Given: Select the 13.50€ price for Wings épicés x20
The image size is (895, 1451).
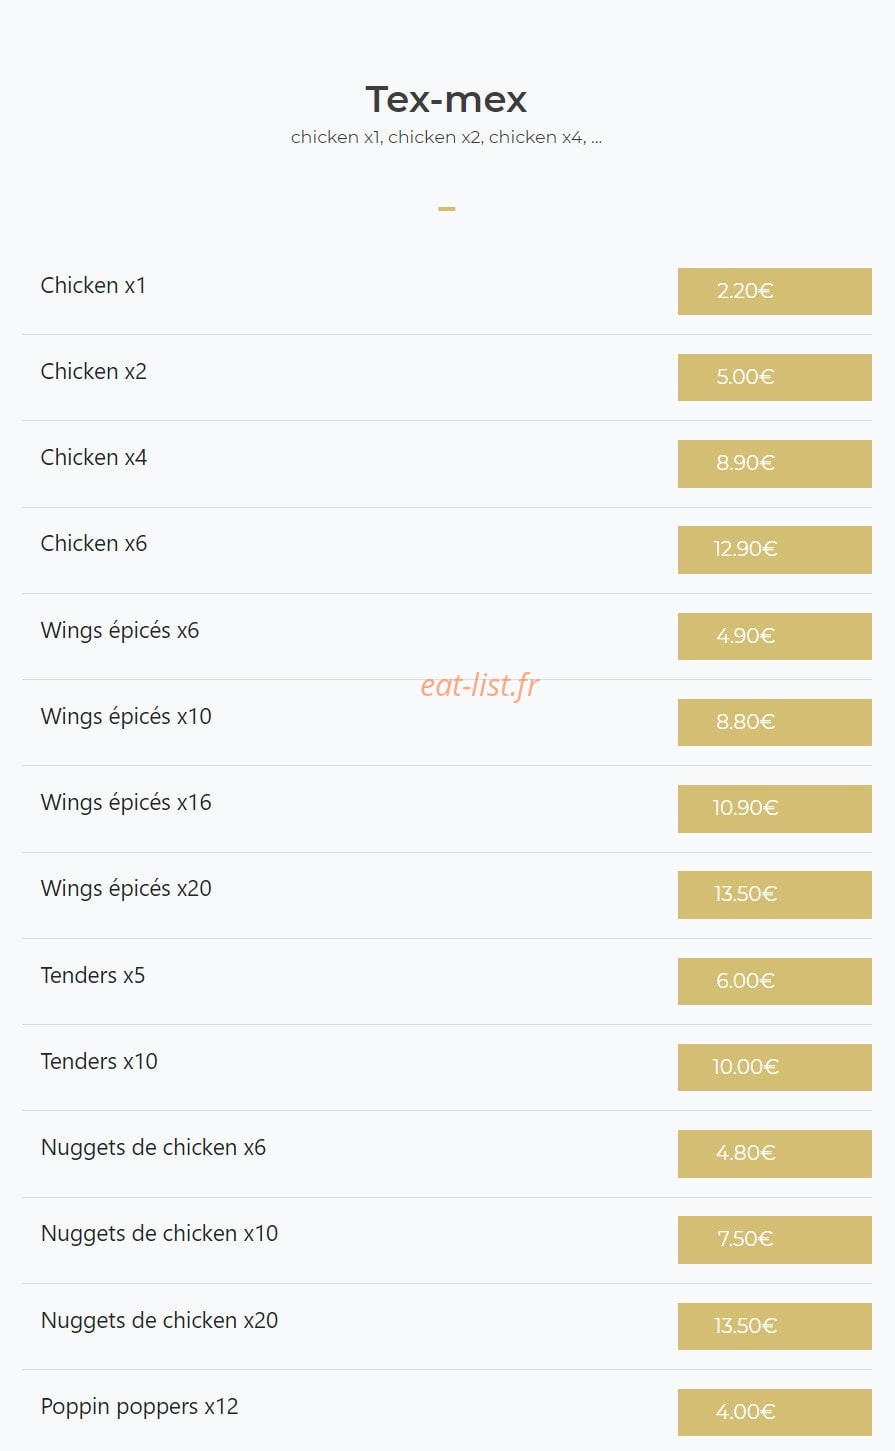Looking at the screenshot, I should point(774,895).
